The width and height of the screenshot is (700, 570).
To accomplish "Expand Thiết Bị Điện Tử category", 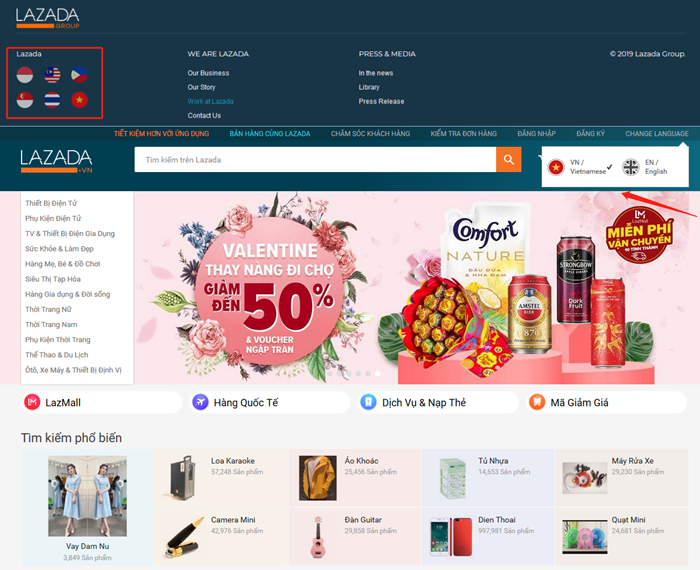I will click(x=51, y=203).
